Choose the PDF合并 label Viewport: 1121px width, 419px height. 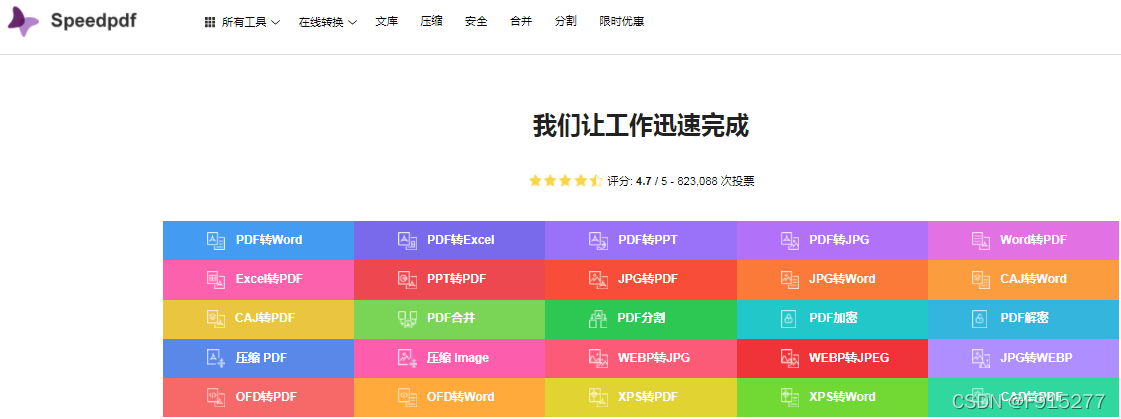(x=451, y=318)
